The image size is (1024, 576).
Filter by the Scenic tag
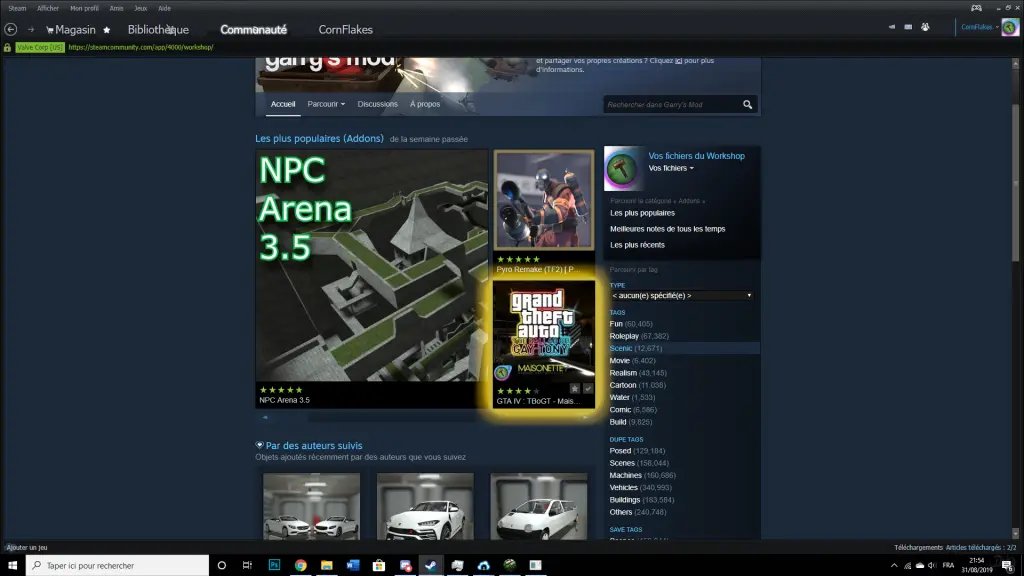click(620, 348)
